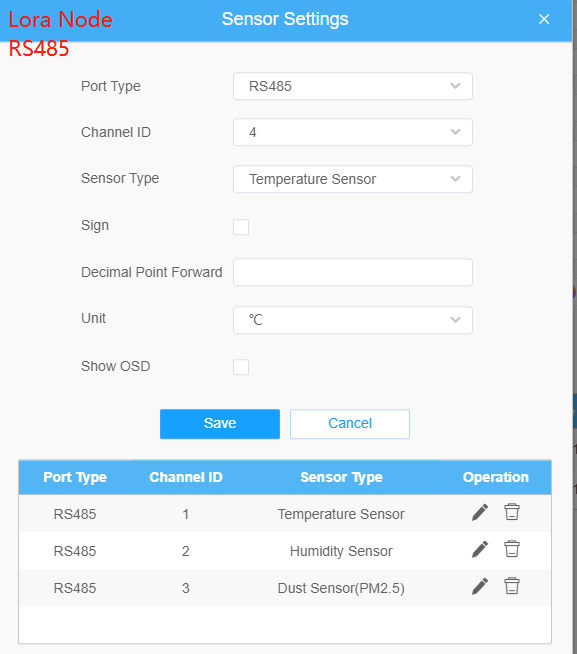Image resolution: width=577 pixels, height=654 pixels.
Task: Delete the Temperature Sensor channel 1 row
Action: coord(512,512)
